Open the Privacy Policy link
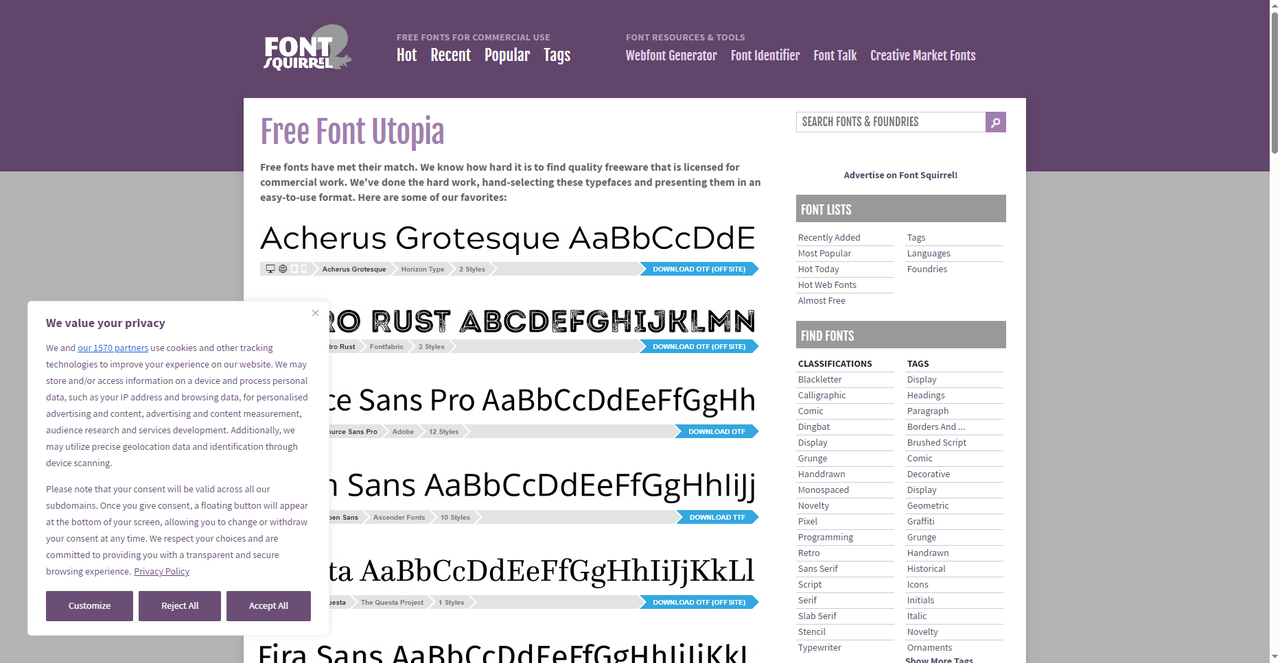 [161, 571]
